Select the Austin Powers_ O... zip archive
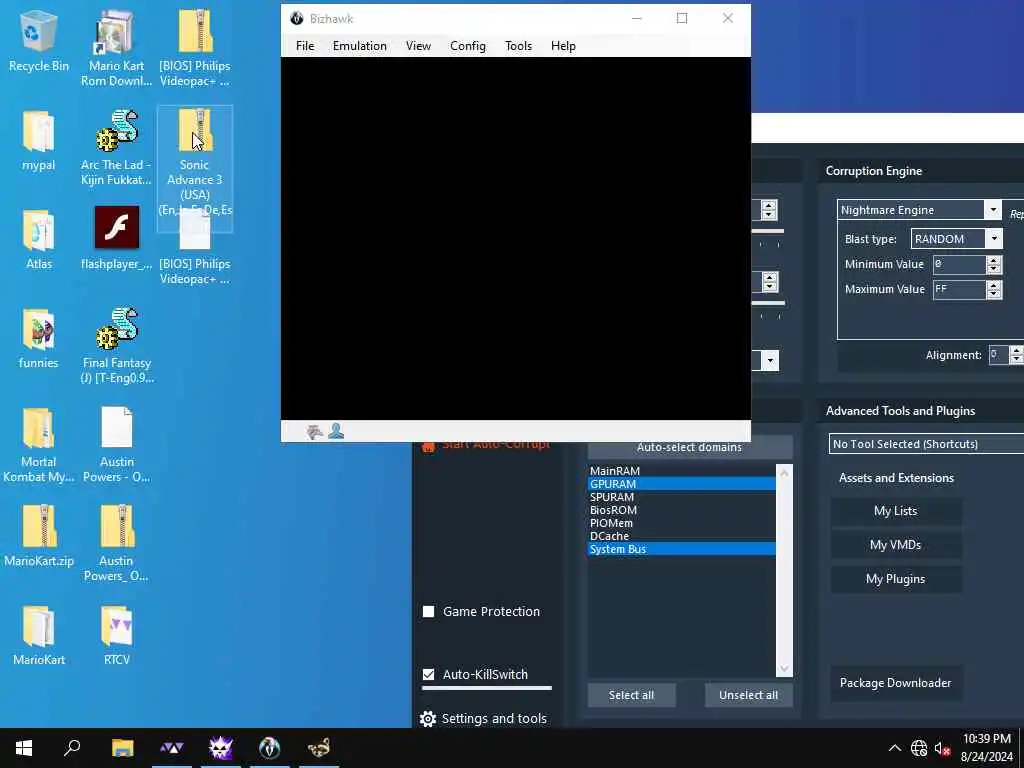 pos(116,543)
